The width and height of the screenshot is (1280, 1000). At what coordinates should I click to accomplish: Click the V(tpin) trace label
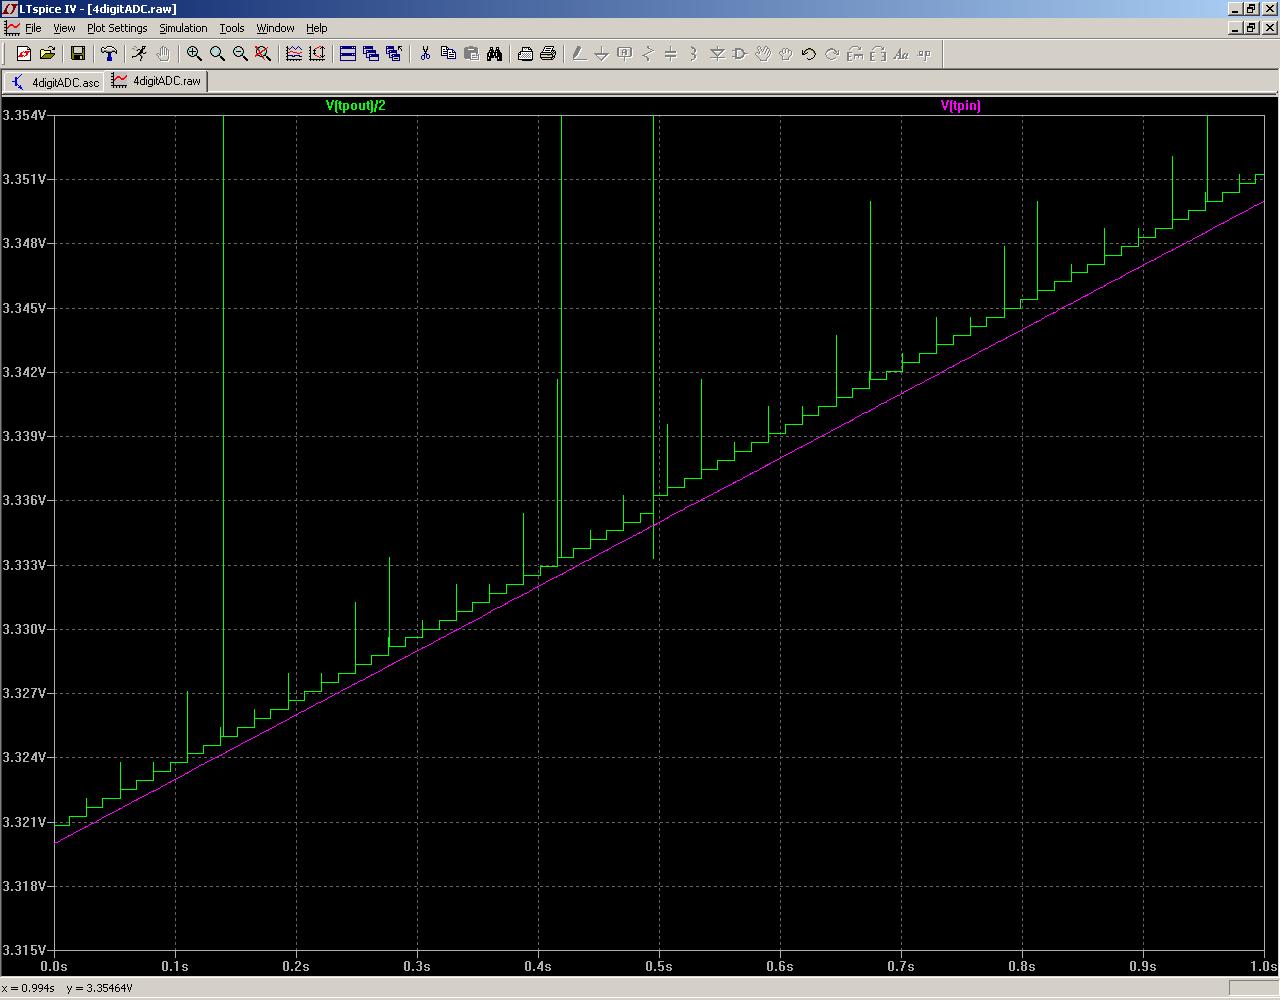coord(960,105)
